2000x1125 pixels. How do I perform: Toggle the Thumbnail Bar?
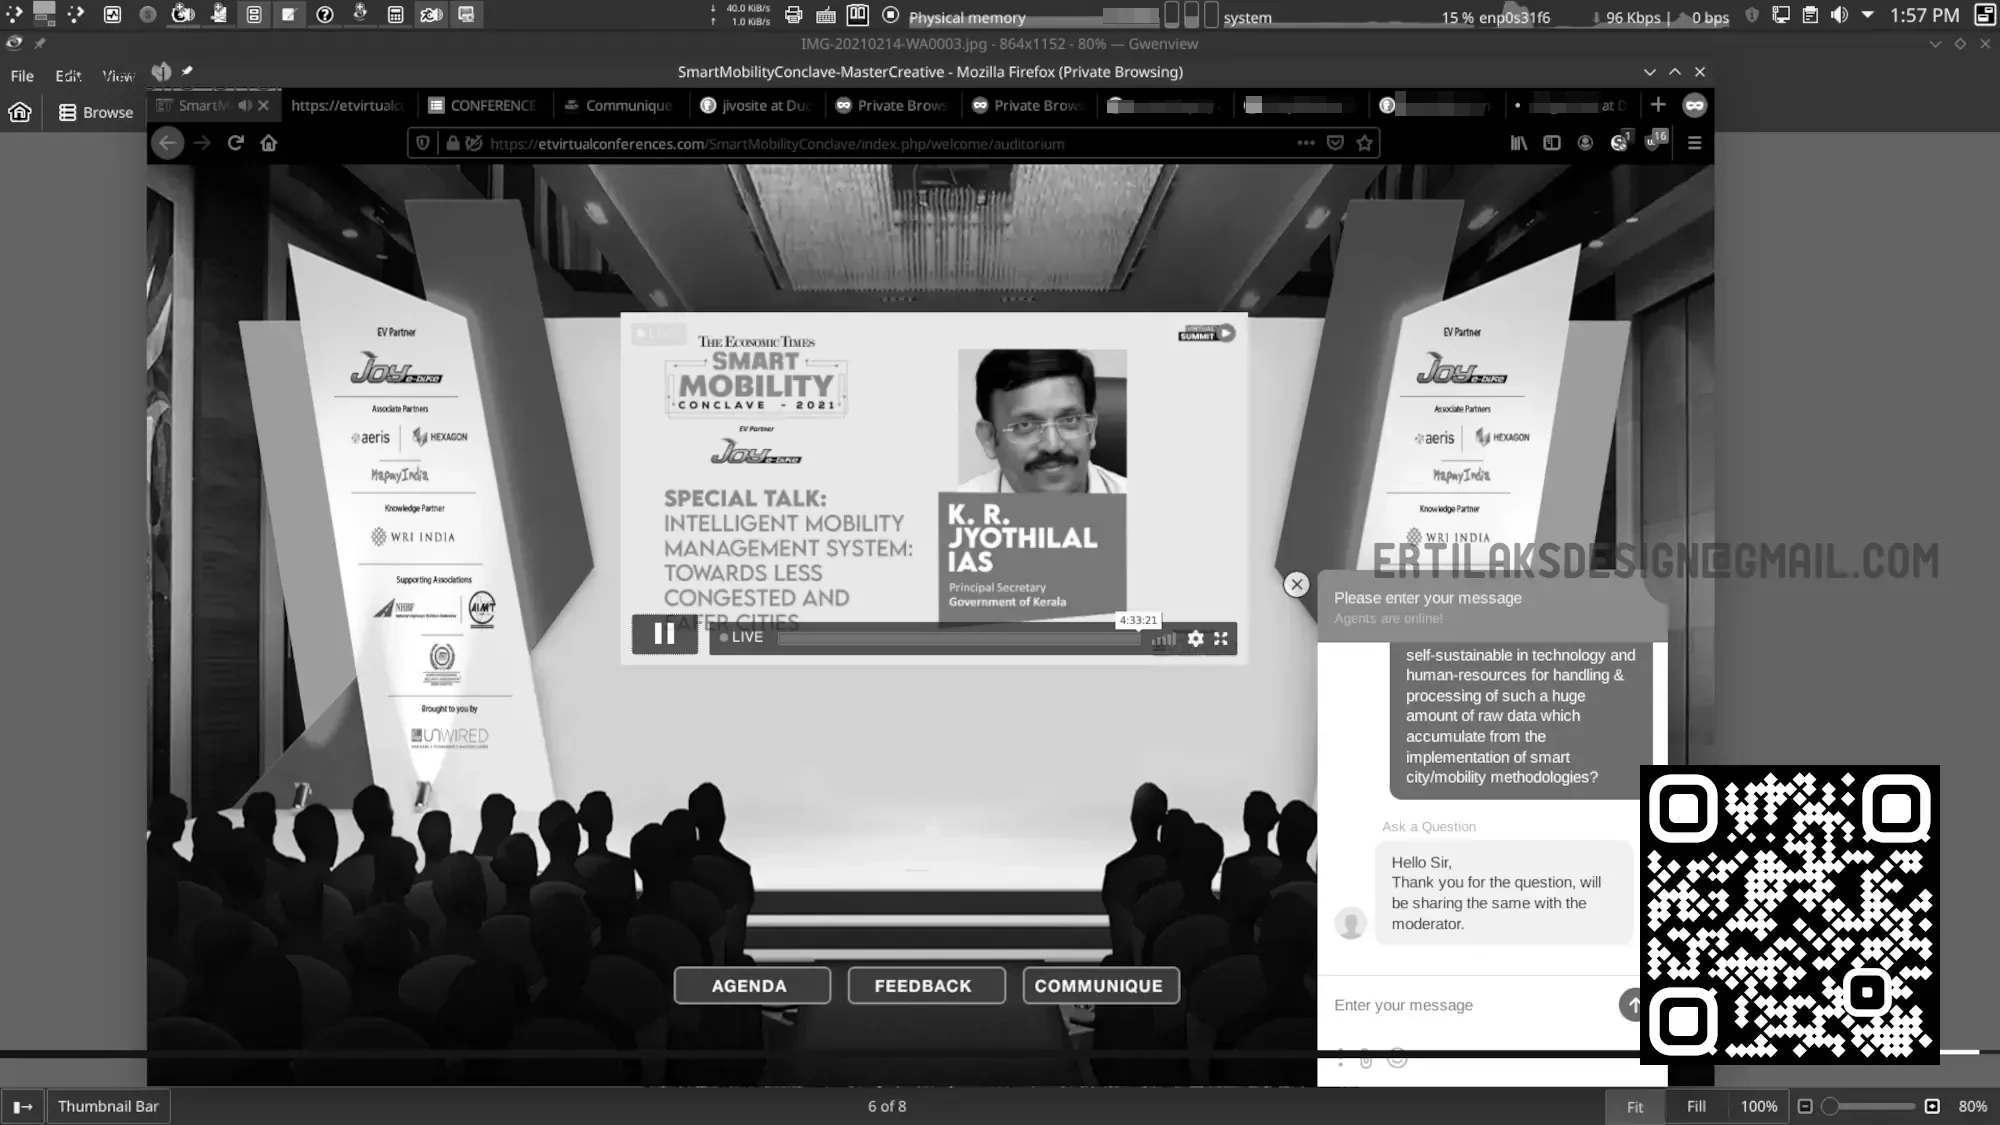coord(108,1106)
